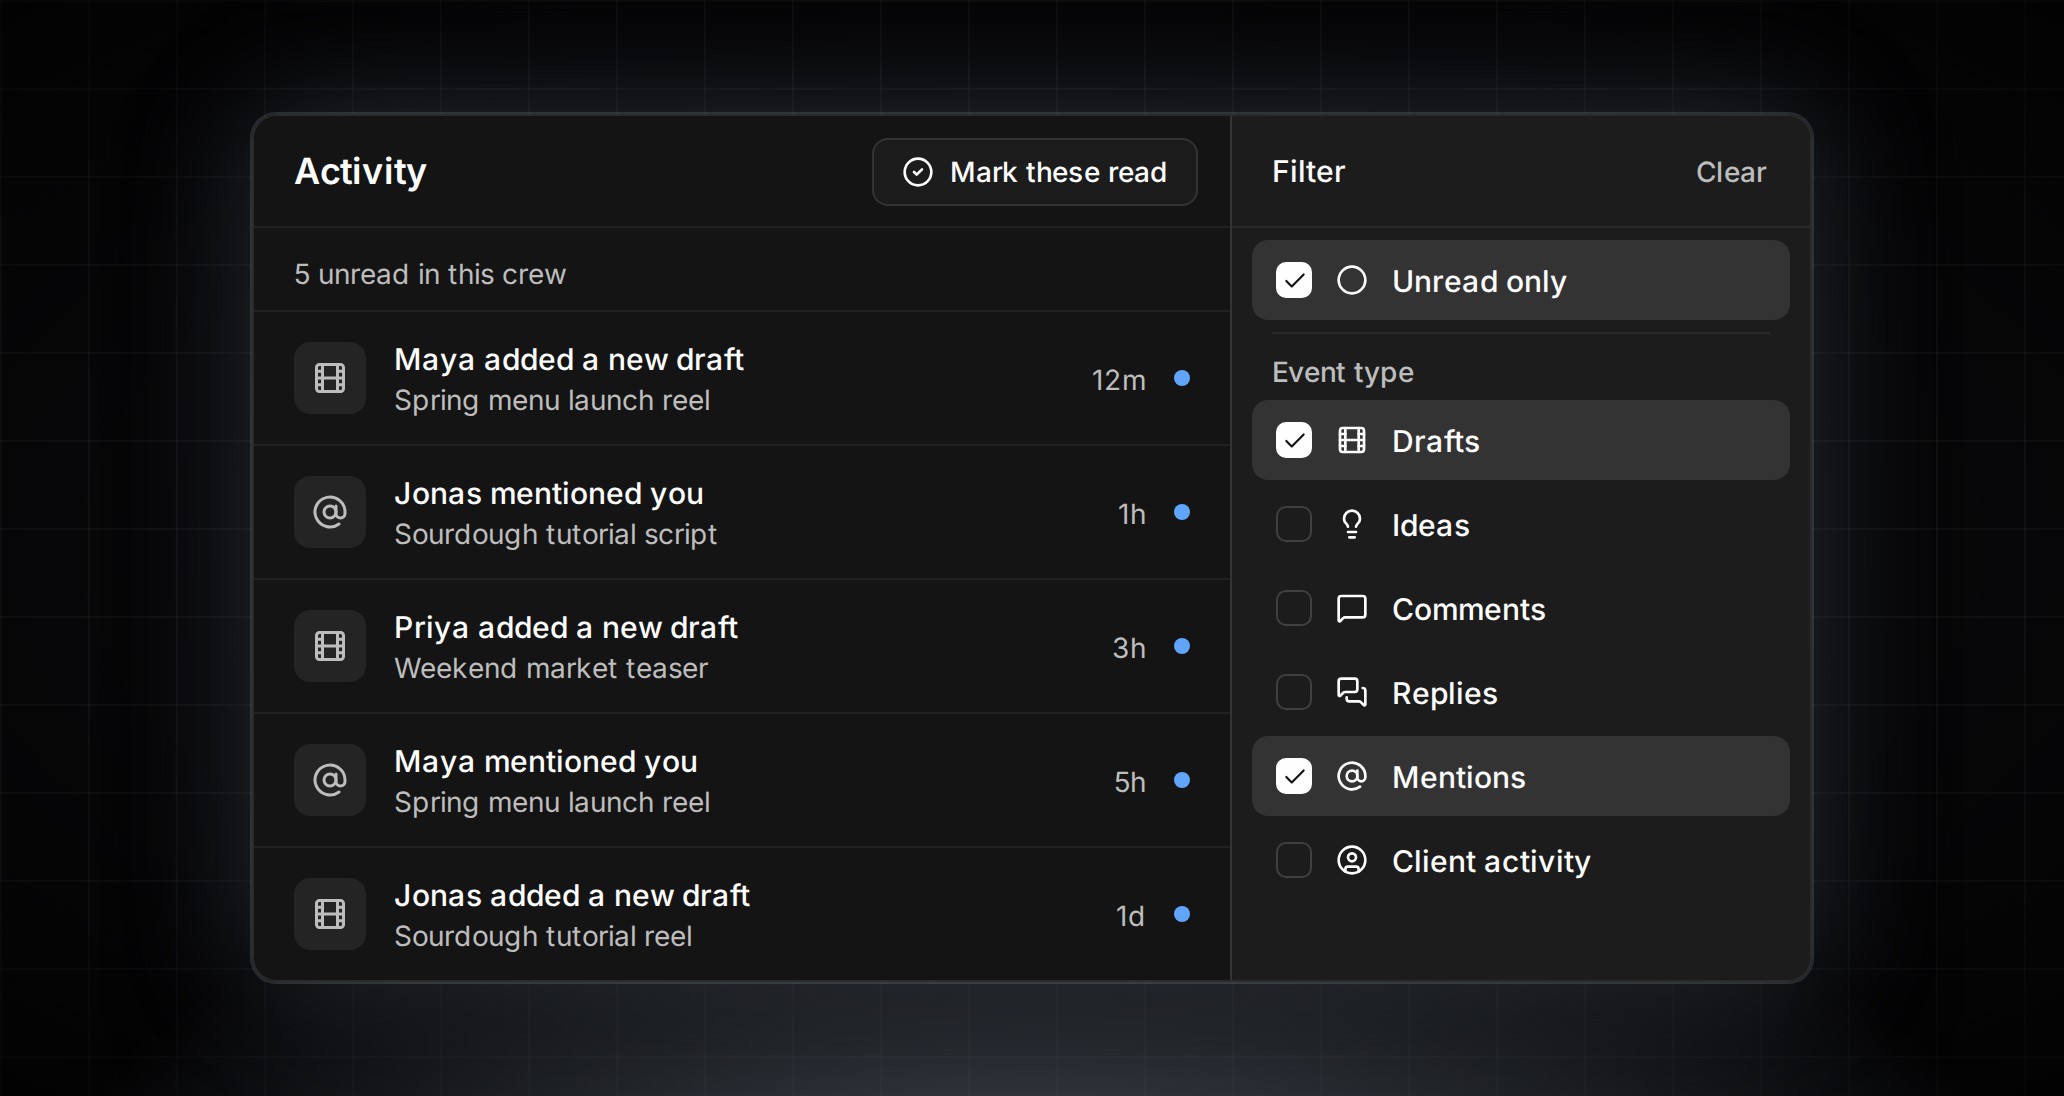Viewport: 2064px width, 1096px height.
Task: Click the 12m timestamp
Action: click(1118, 380)
